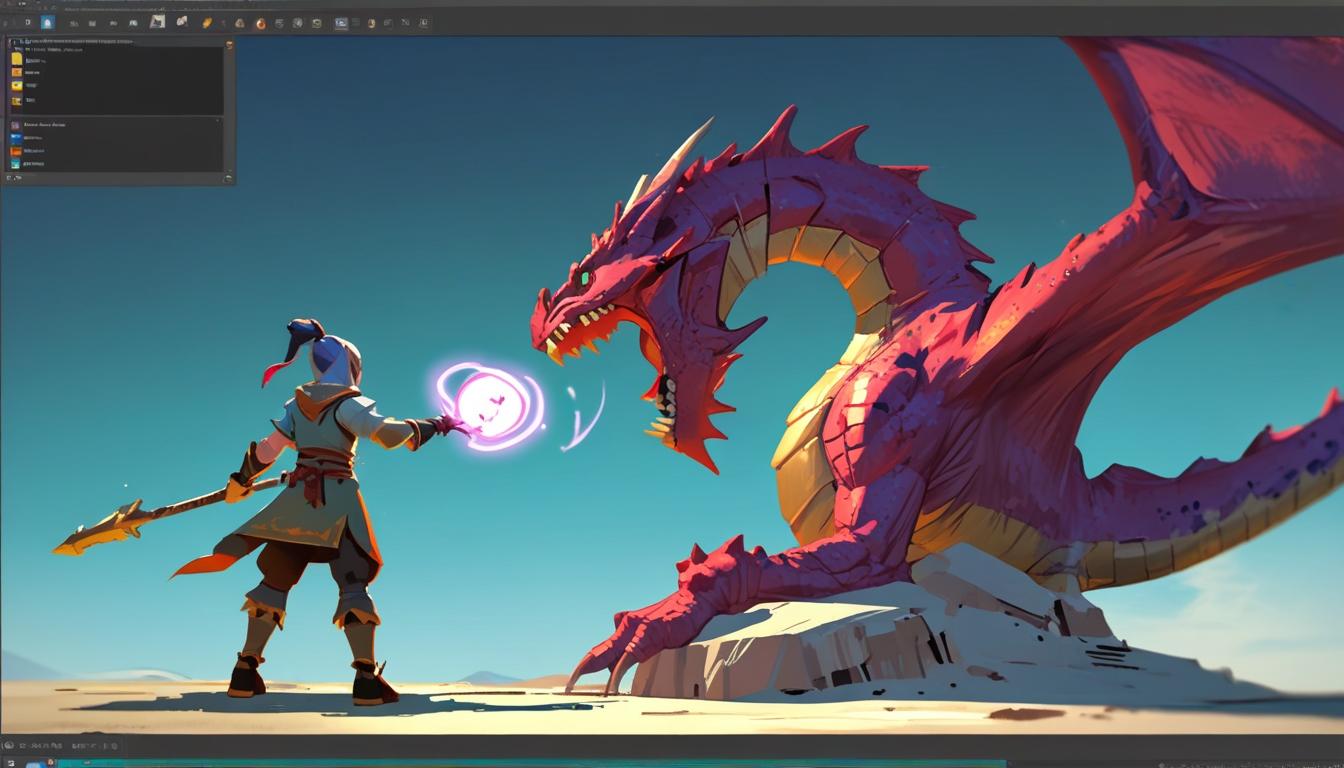This screenshot has height=768, width=1344.
Task: Click the orange-red round icon in toolbar
Action: [261, 23]
